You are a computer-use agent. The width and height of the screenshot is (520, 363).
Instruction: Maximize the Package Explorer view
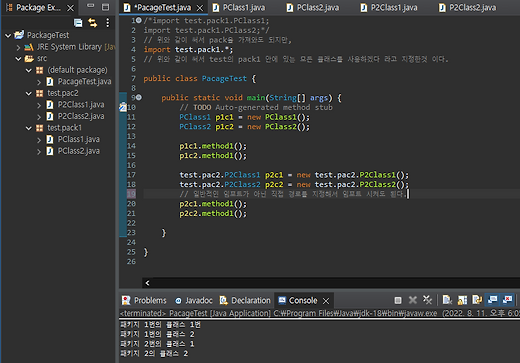coord(105,7)
